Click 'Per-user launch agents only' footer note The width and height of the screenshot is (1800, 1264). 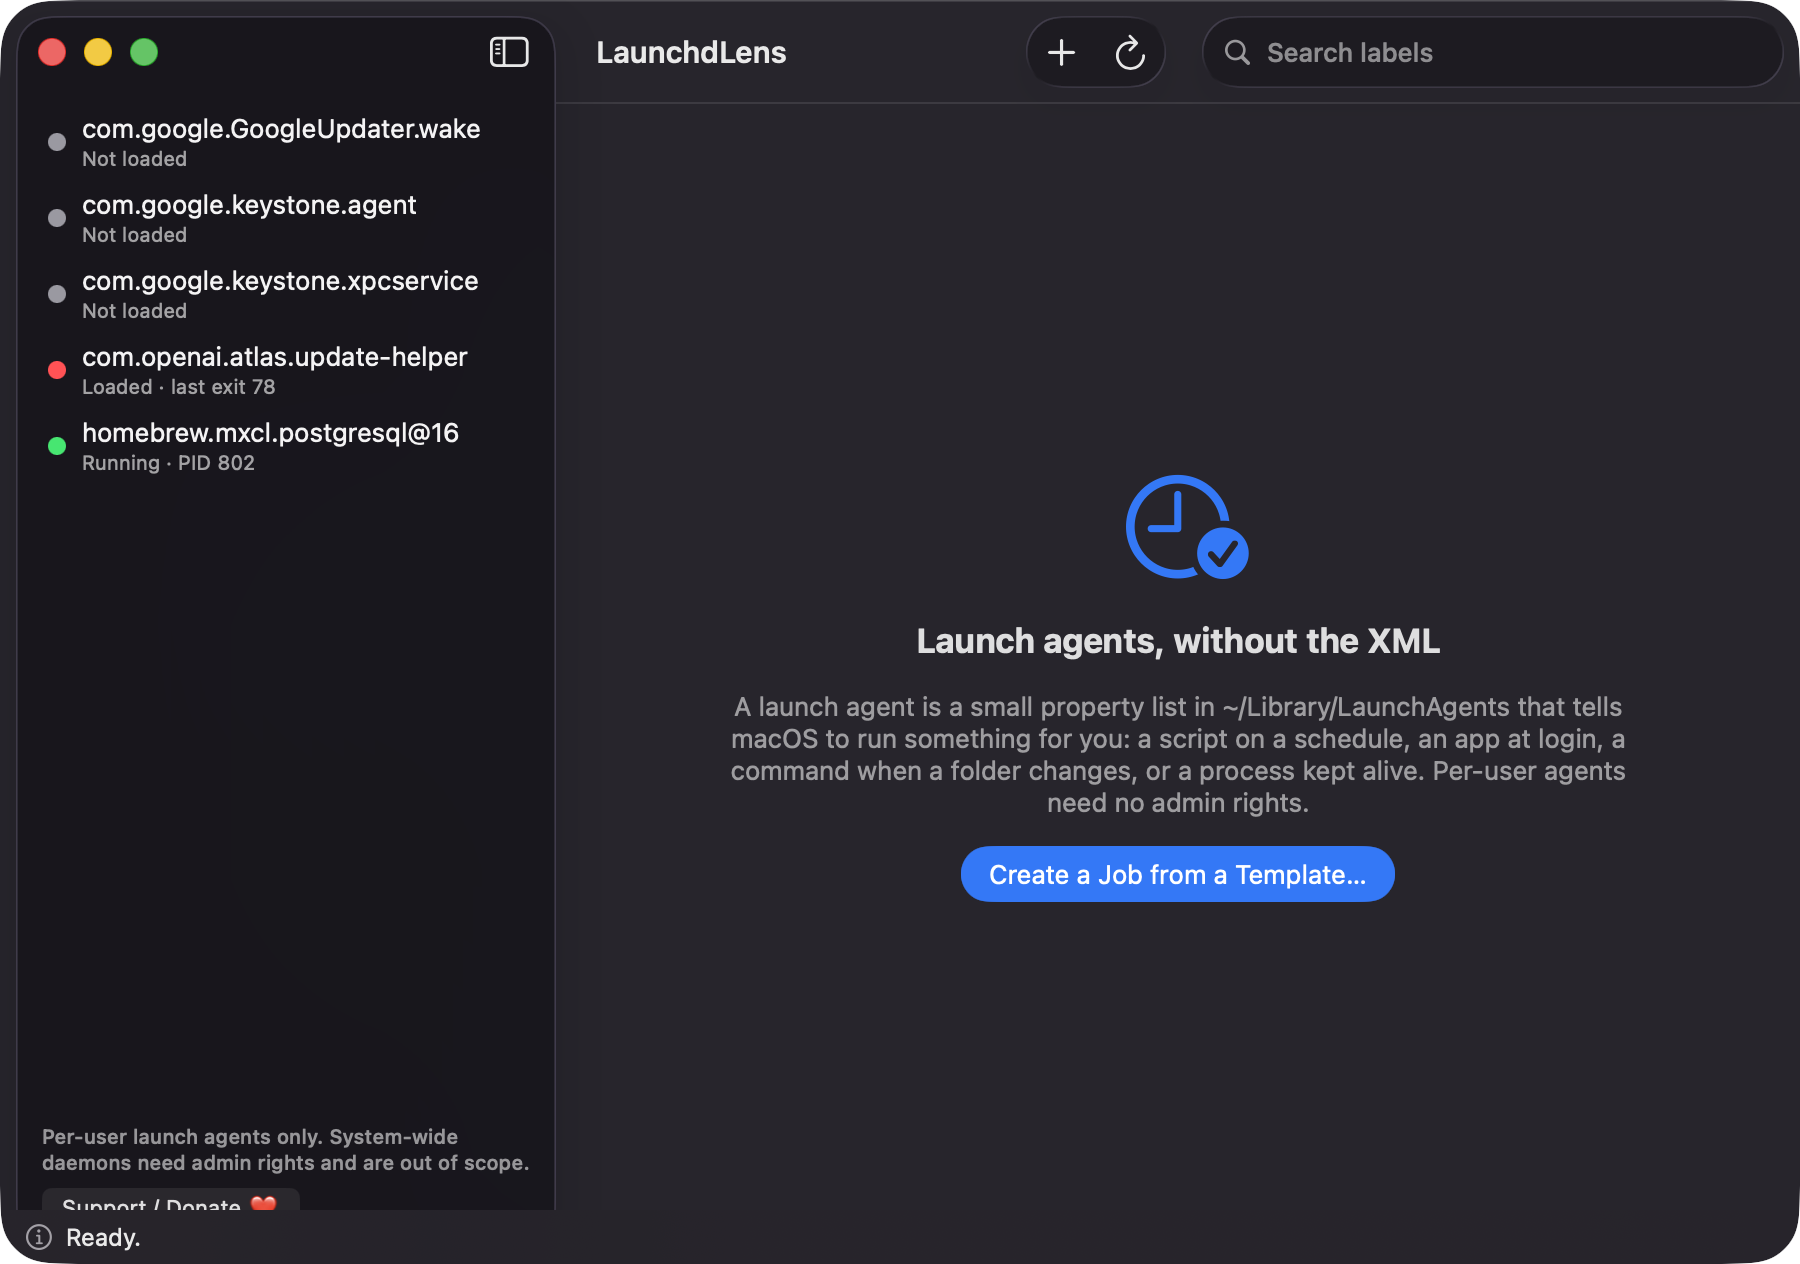(285, 1150)
